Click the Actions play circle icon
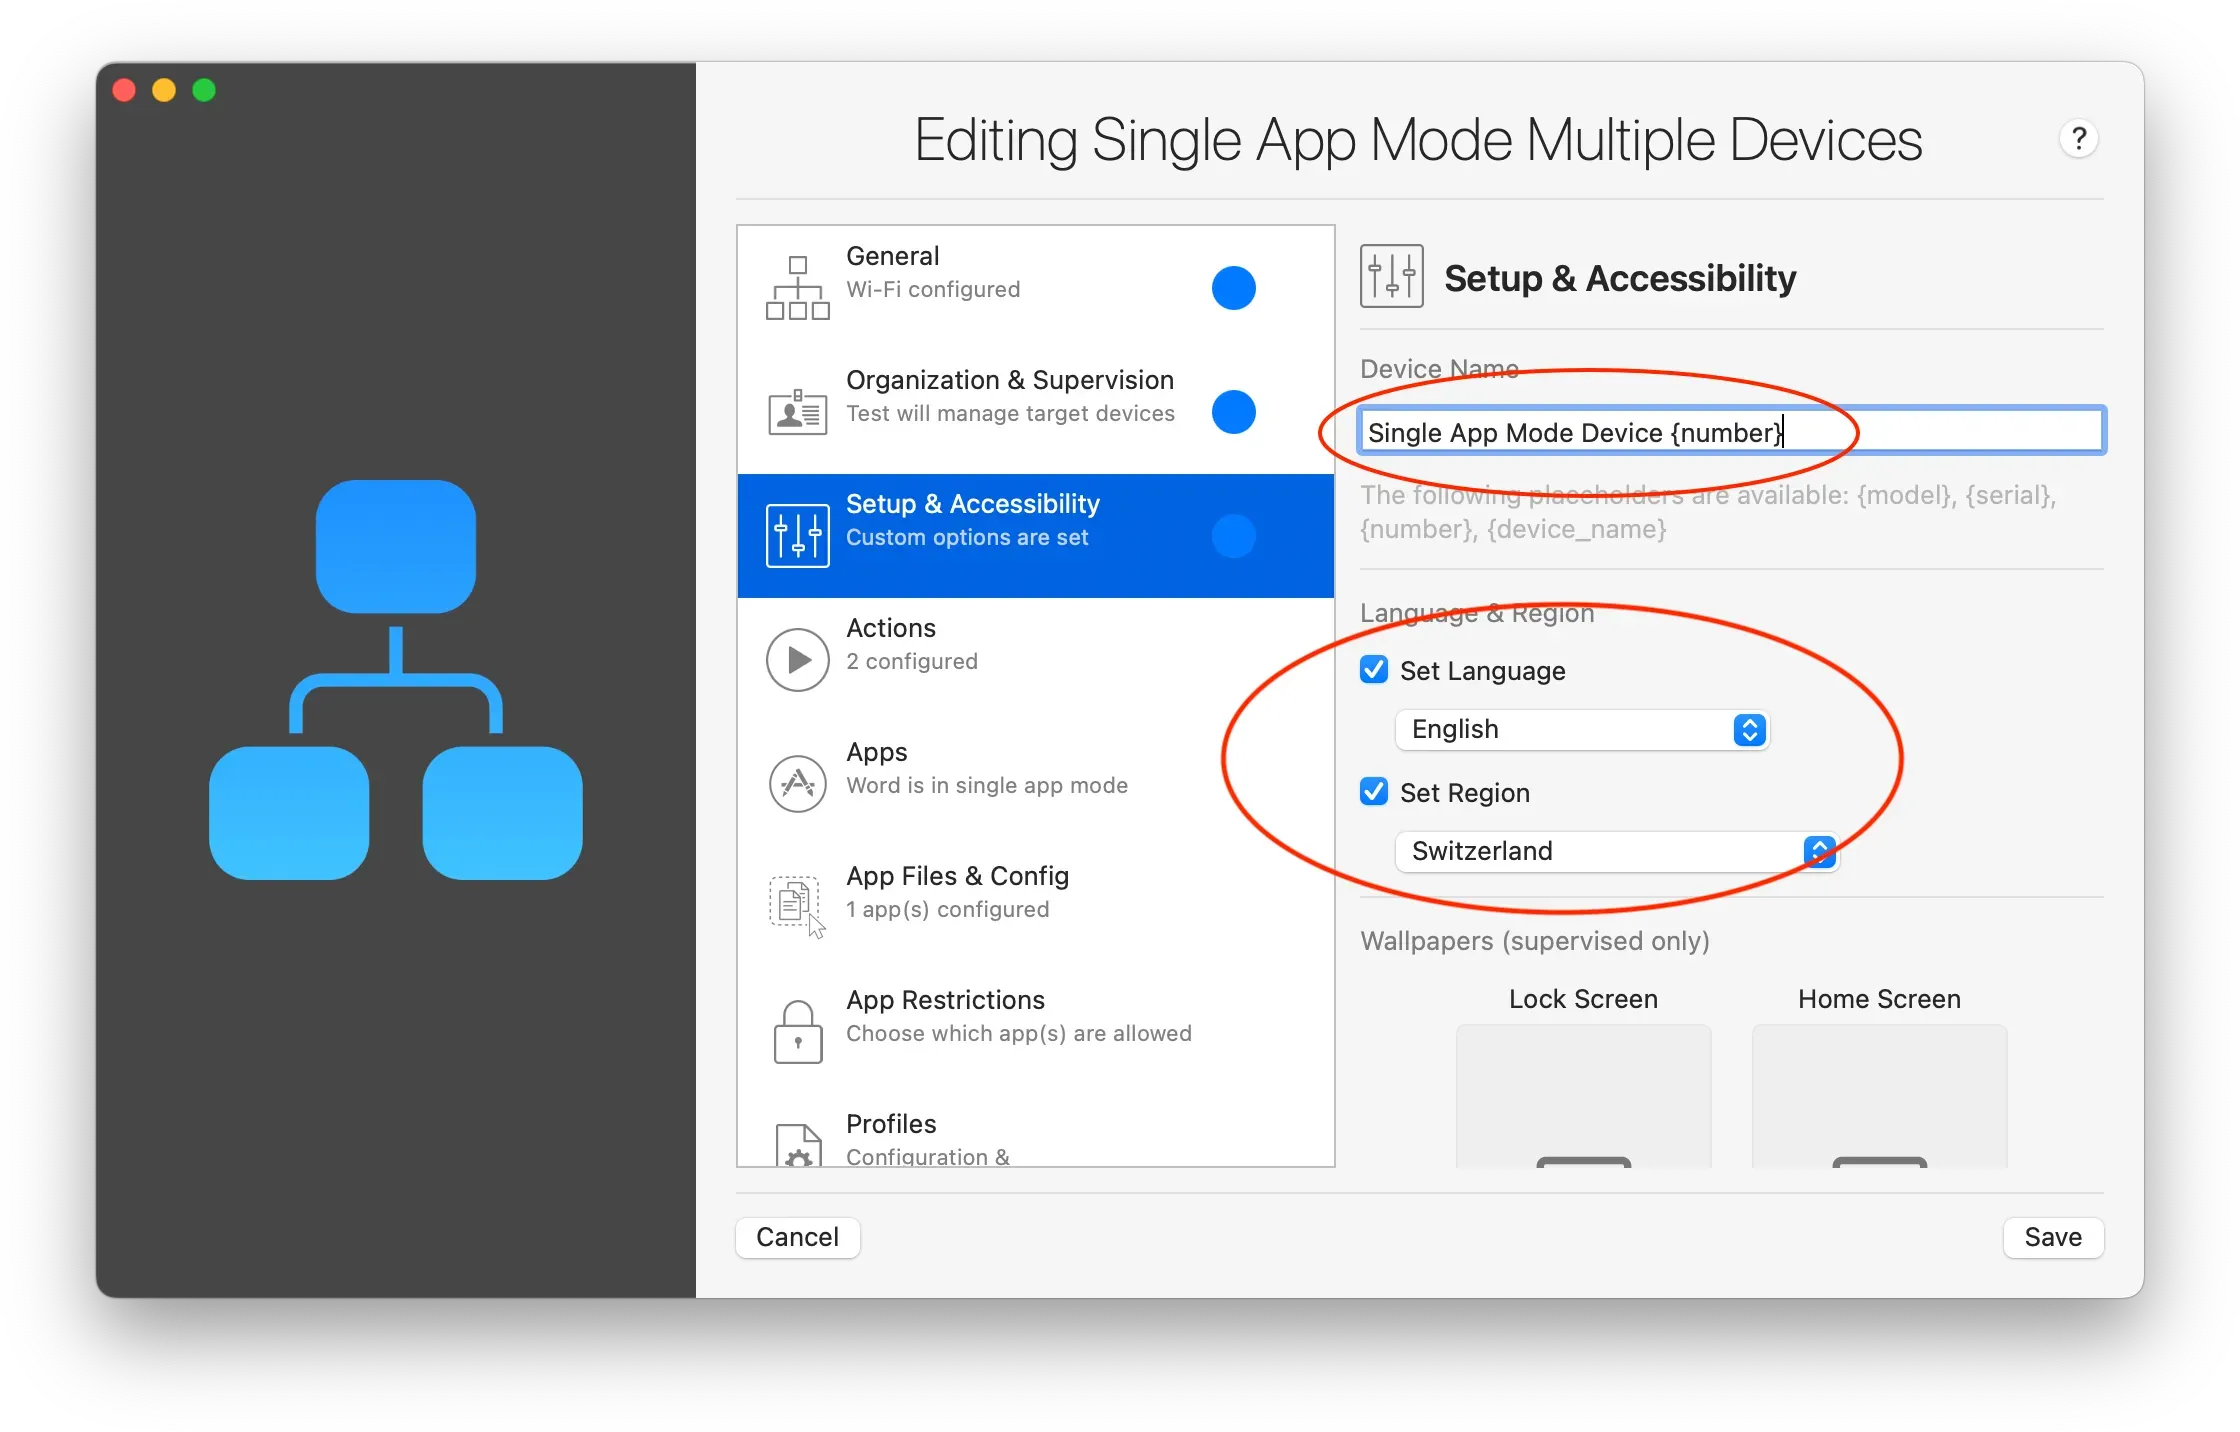The height and width of the screenshot is (1432, 2240). click(x=797, y=660)
